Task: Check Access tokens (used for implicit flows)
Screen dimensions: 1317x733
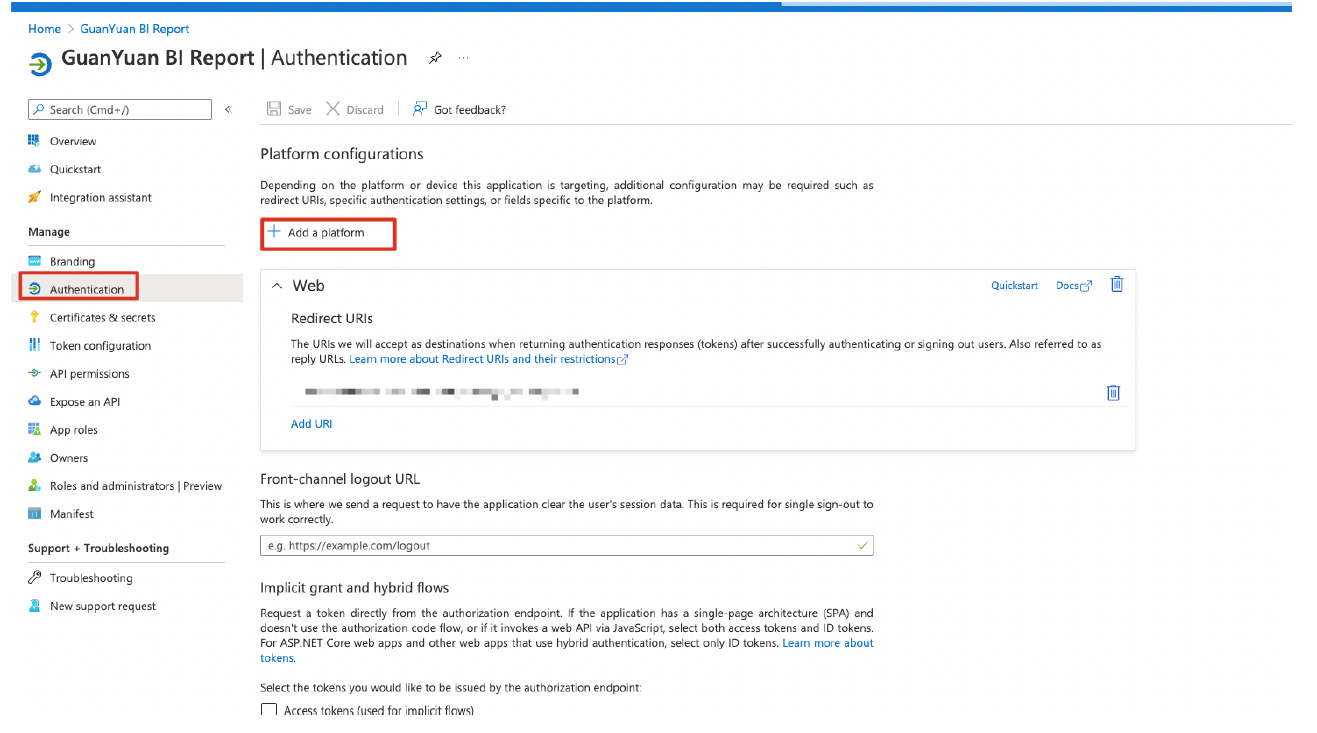Action: (268, 710)
